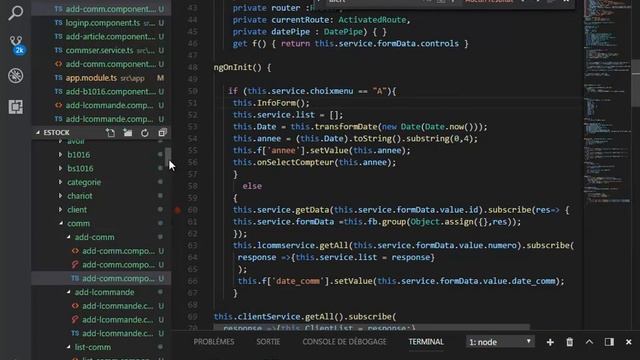The height and width of the screenshot is (360, 640).
Task: Click the editor vertical scrollbar
Action: [636, 84]
